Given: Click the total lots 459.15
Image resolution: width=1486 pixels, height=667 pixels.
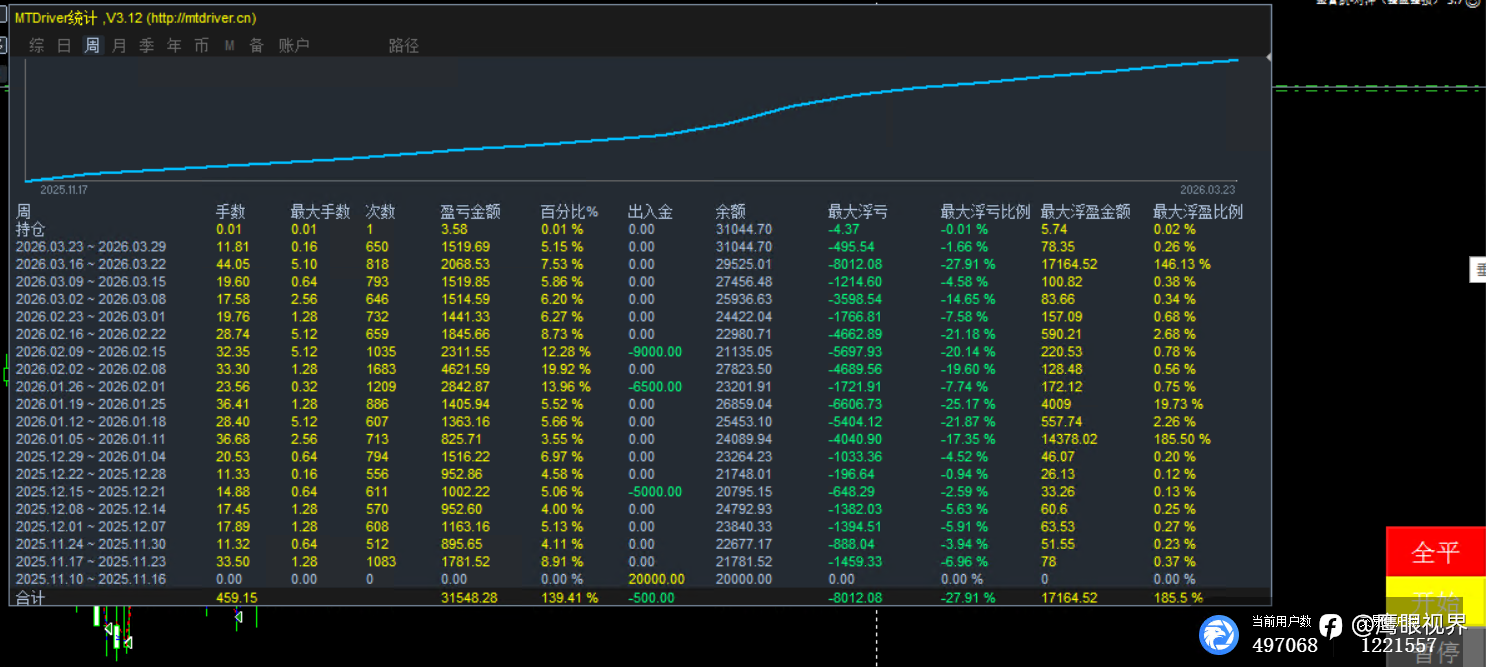Looking at the screenshot, I should pos(238,598).
